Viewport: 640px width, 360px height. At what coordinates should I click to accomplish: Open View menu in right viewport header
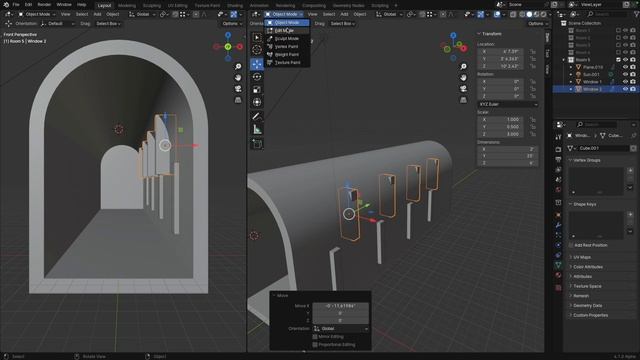pos(312,14)
